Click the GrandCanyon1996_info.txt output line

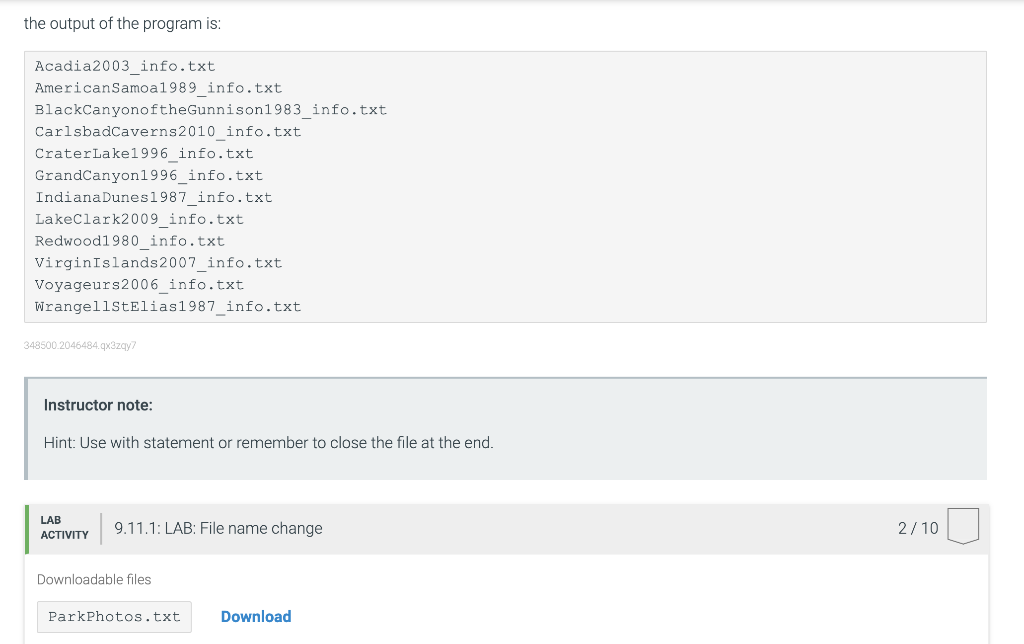(149, 176)
